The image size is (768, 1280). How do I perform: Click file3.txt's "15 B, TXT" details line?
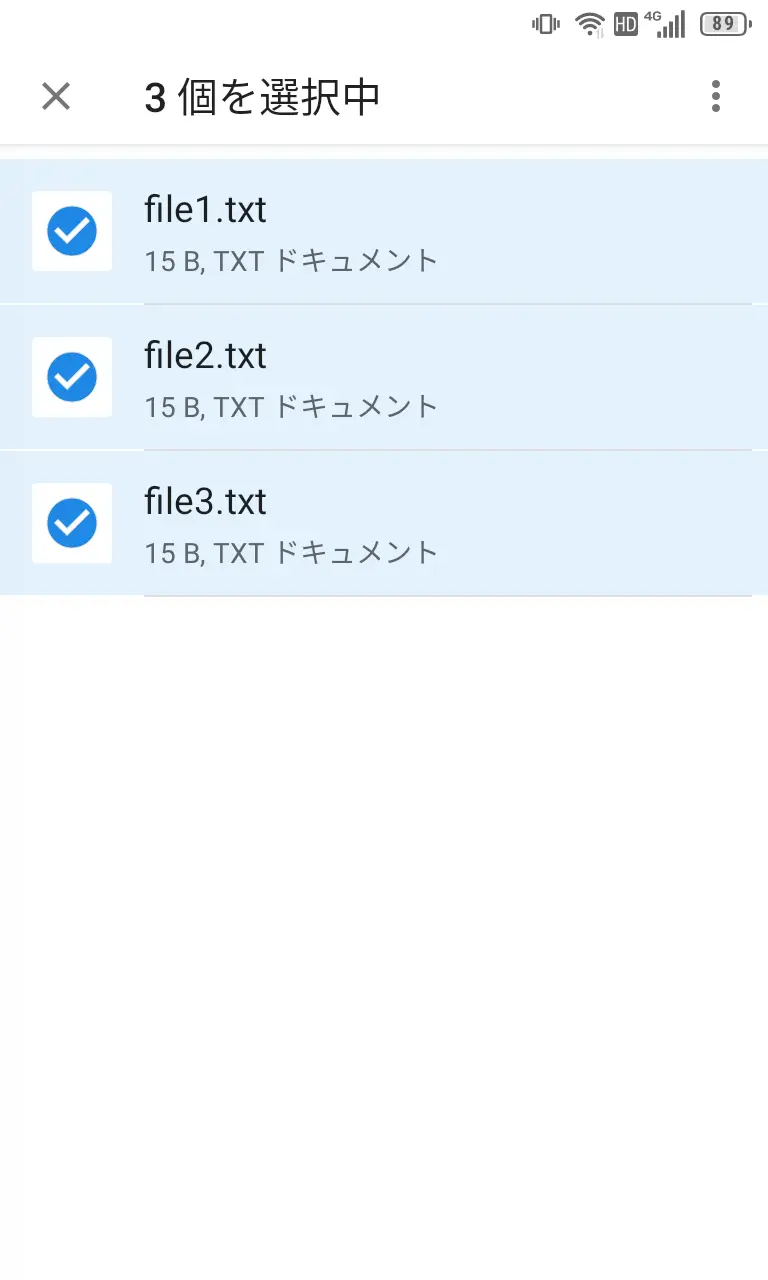point(291,553)
